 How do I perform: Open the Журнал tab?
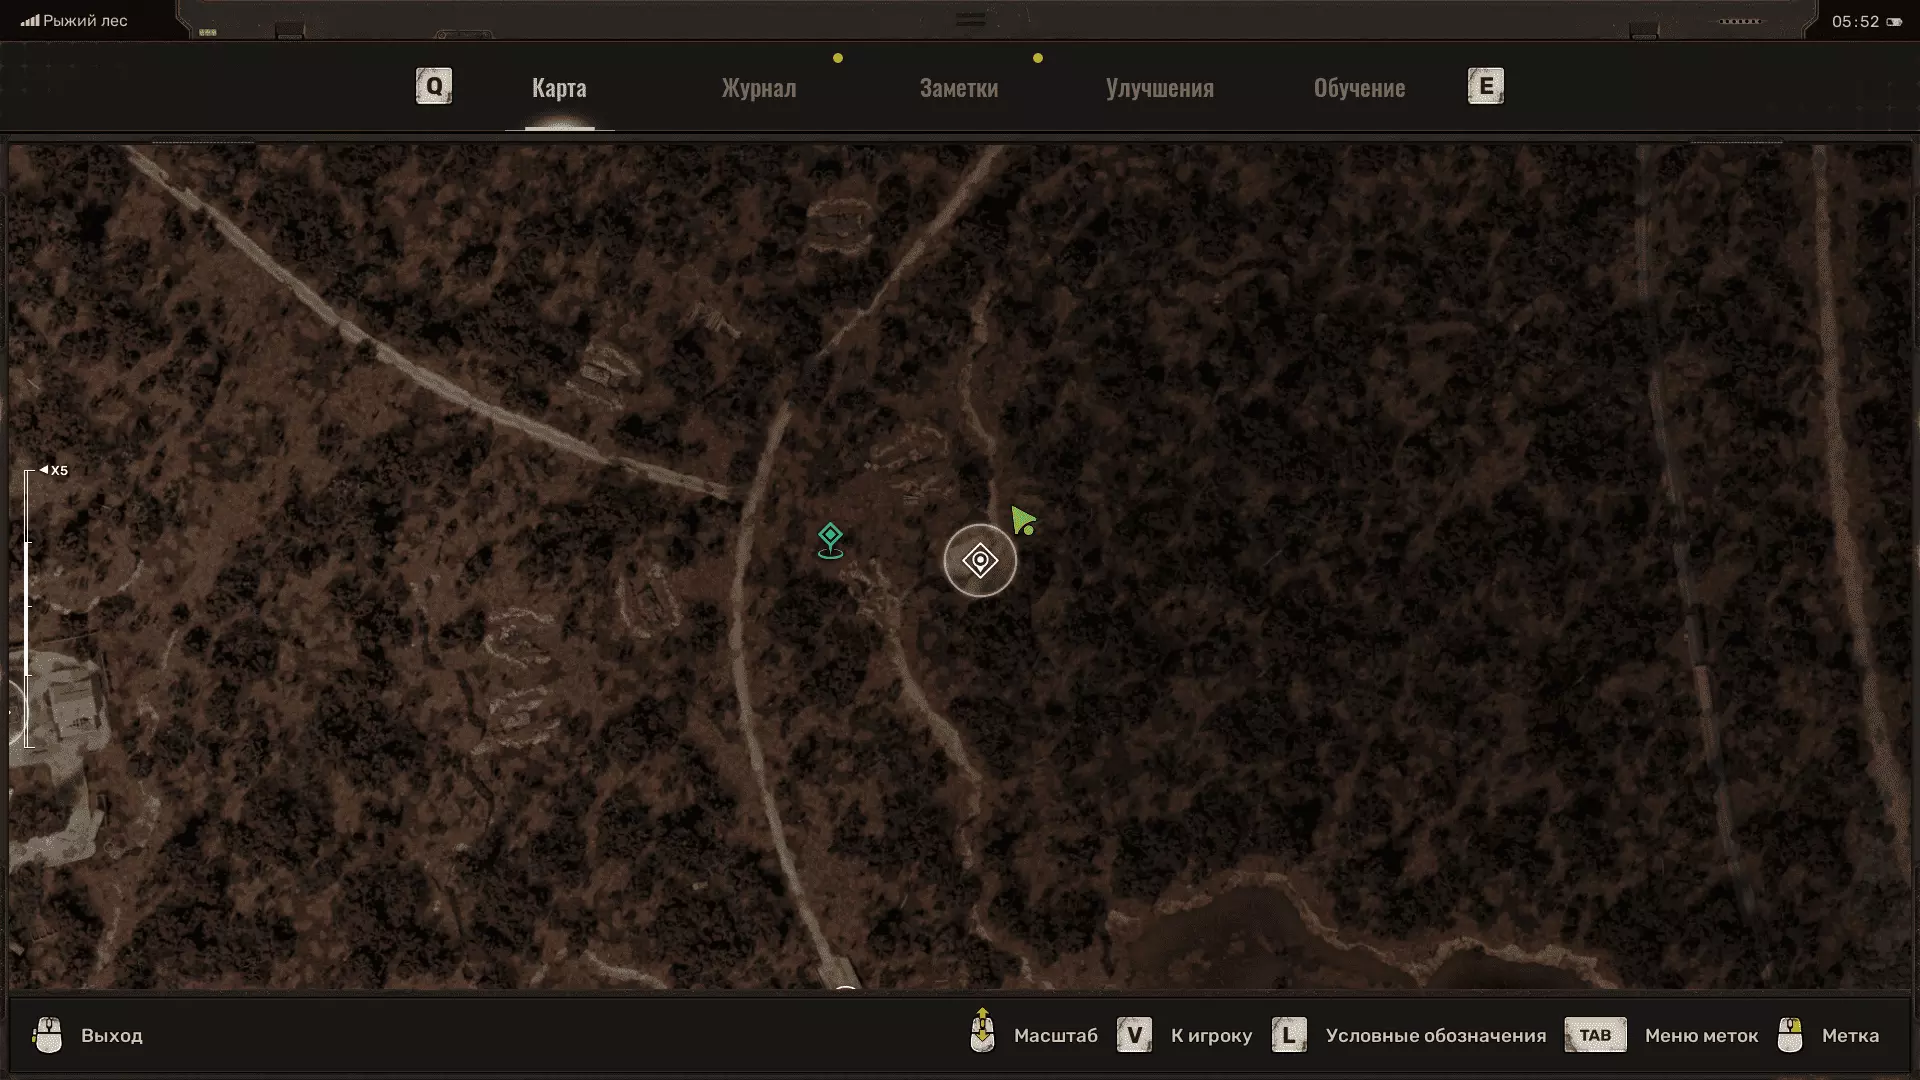coord(759,88)
